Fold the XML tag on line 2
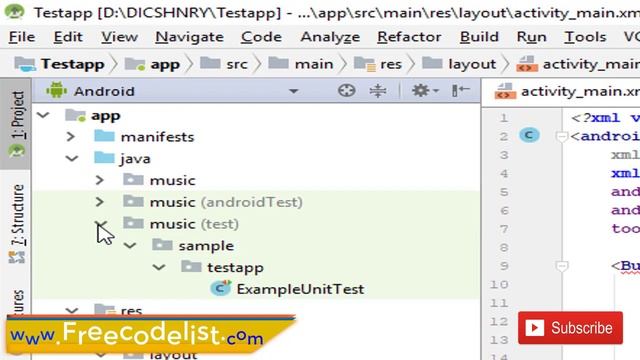The image size is (640, 360). (562, 136)
